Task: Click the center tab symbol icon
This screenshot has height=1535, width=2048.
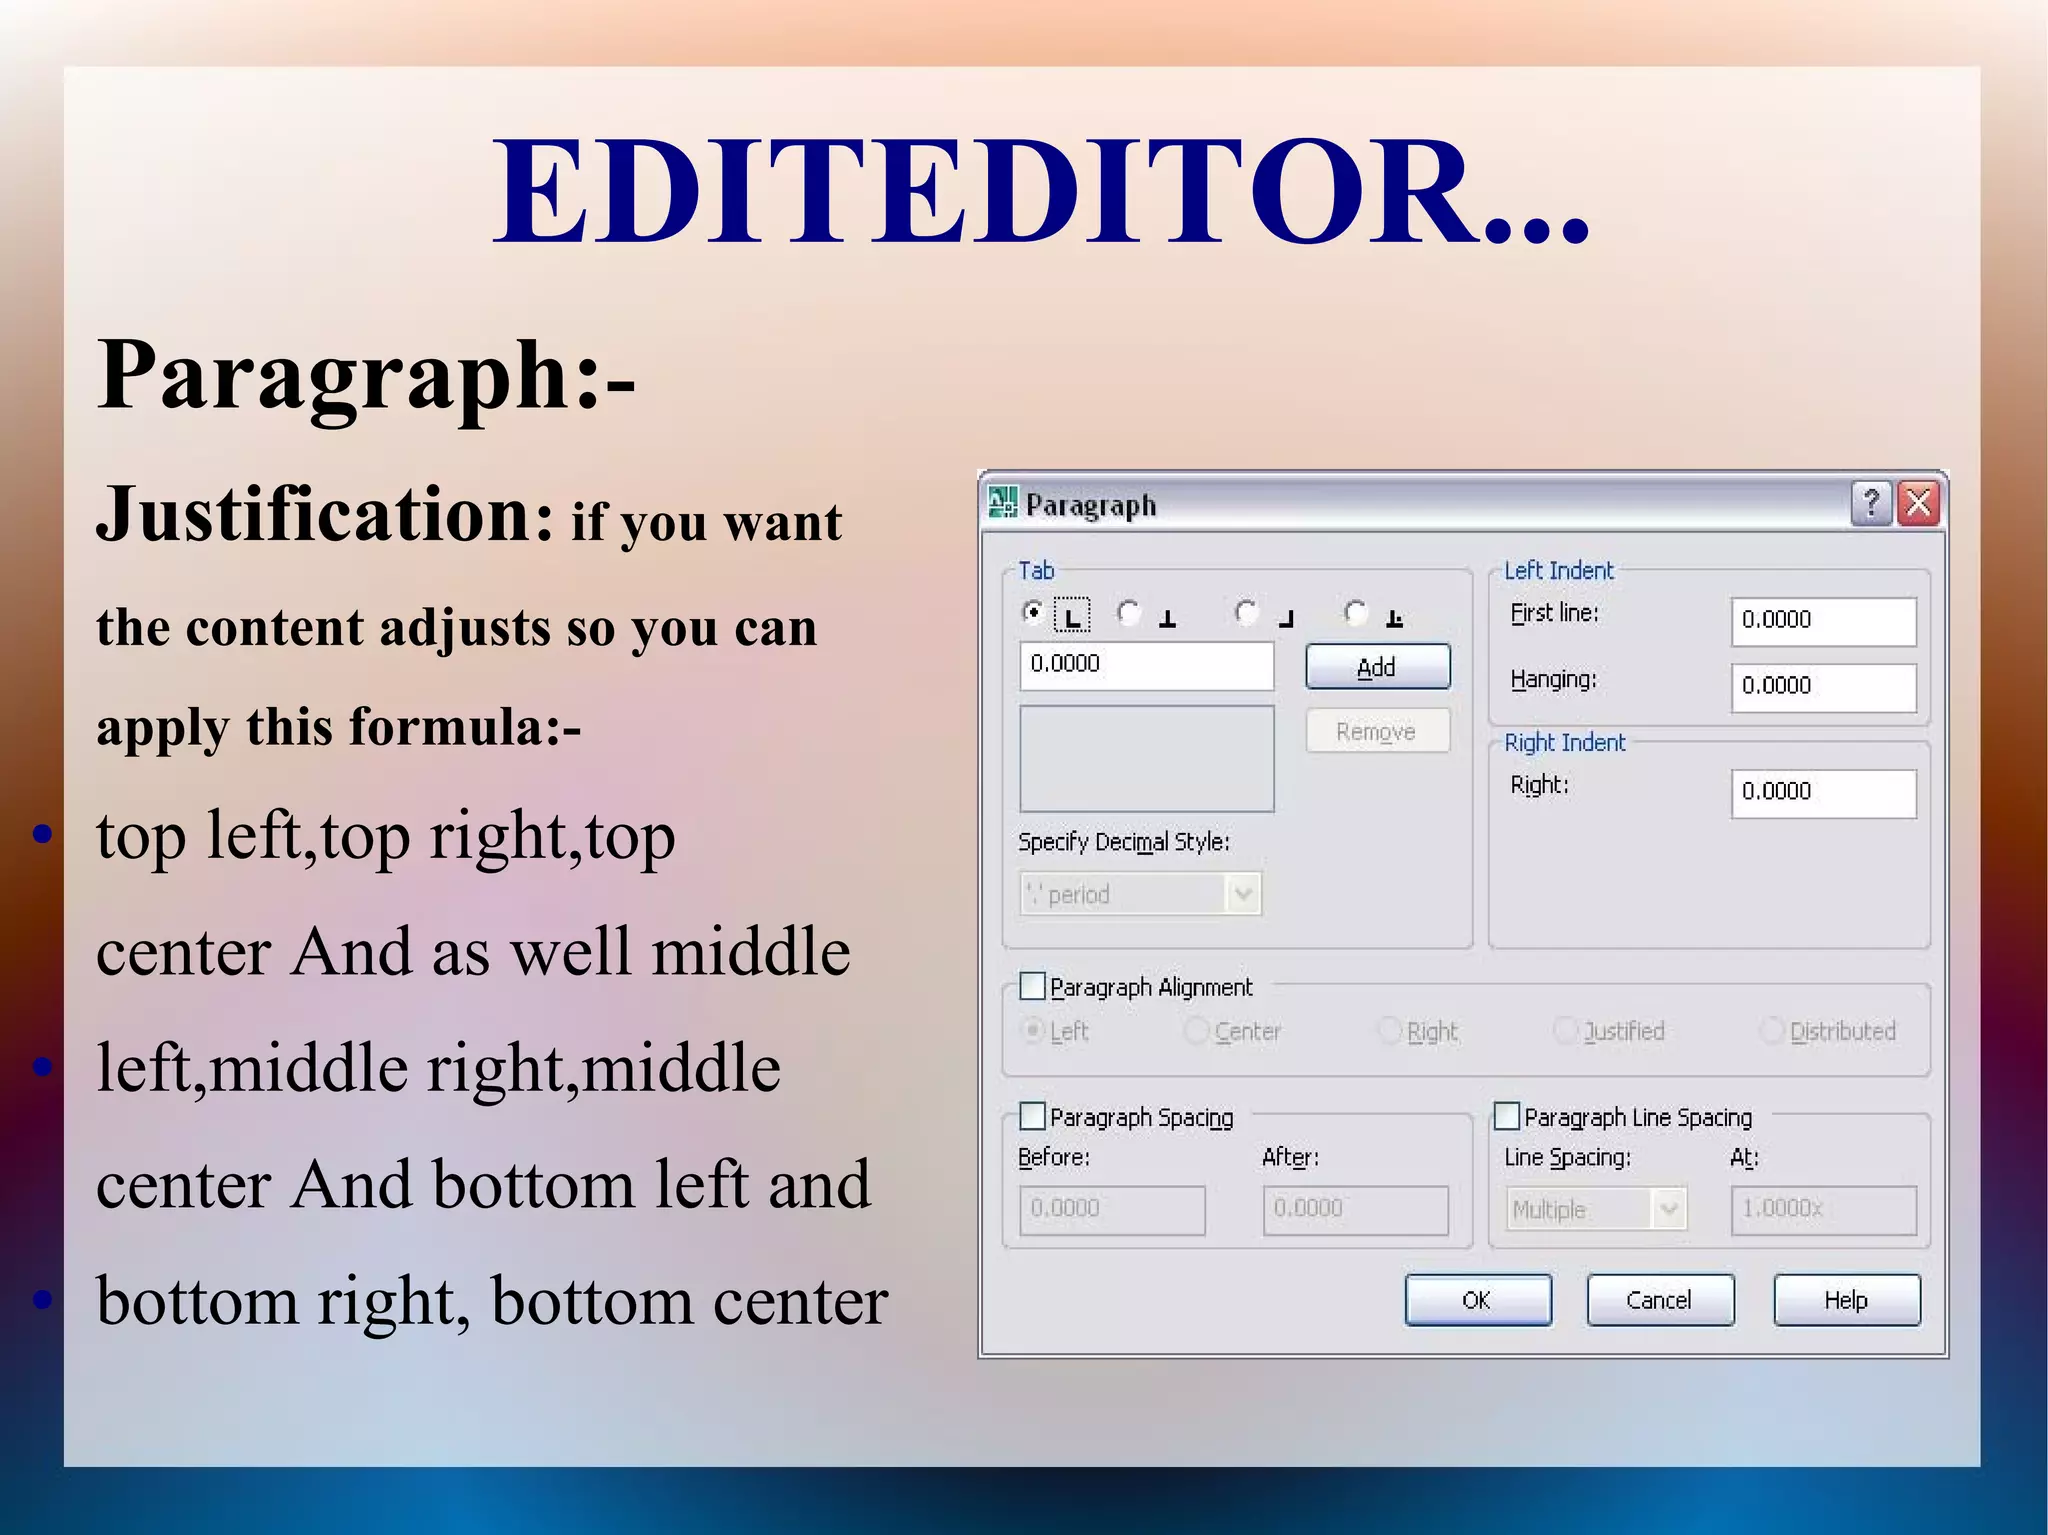Action: (1167, 619)
